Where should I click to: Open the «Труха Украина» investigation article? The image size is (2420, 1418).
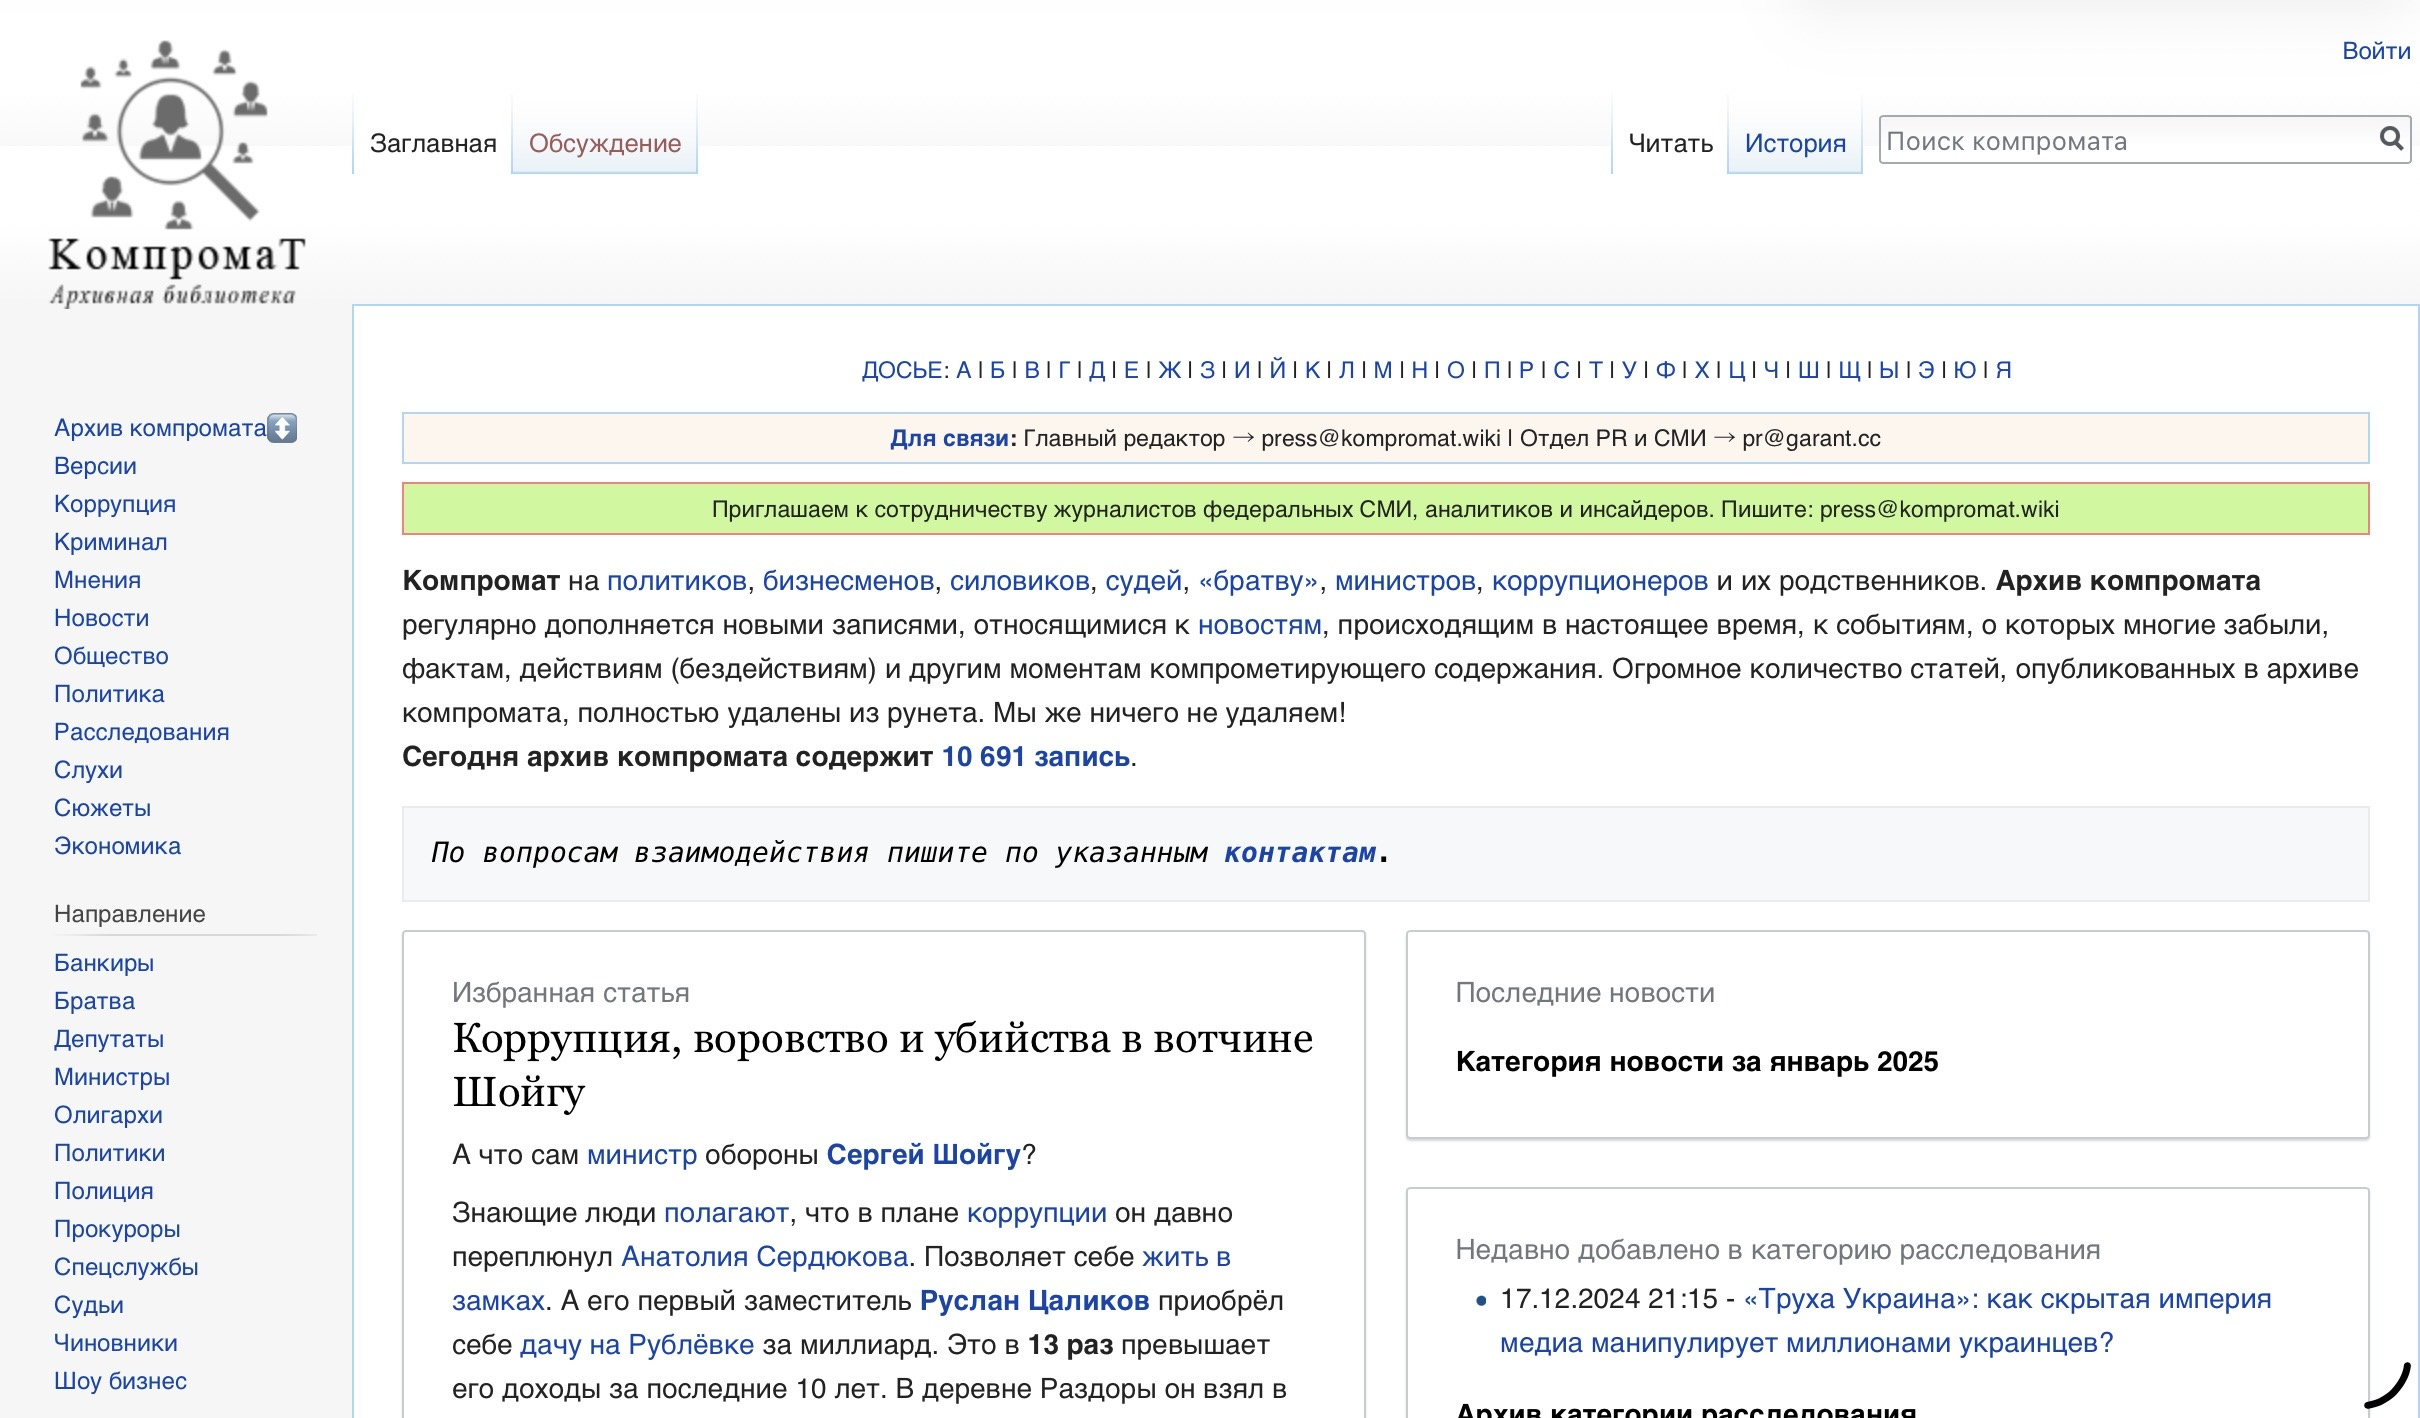point(1885,1321)
